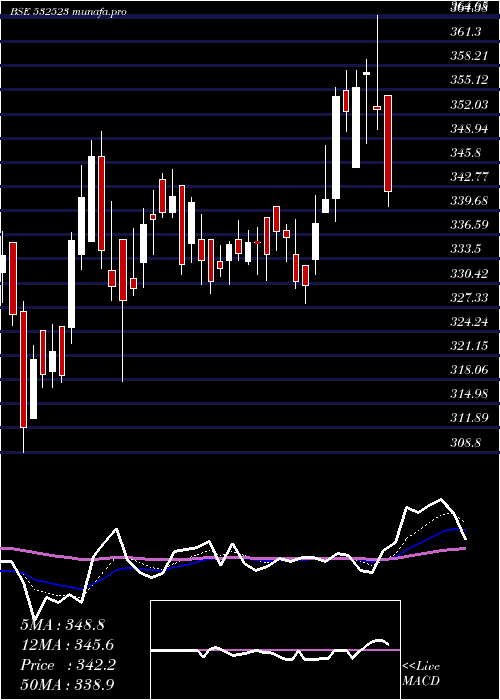This screenshot has height=700, width=500.
Task: Select the 348.94 axis value
Action: pos(468,129)
